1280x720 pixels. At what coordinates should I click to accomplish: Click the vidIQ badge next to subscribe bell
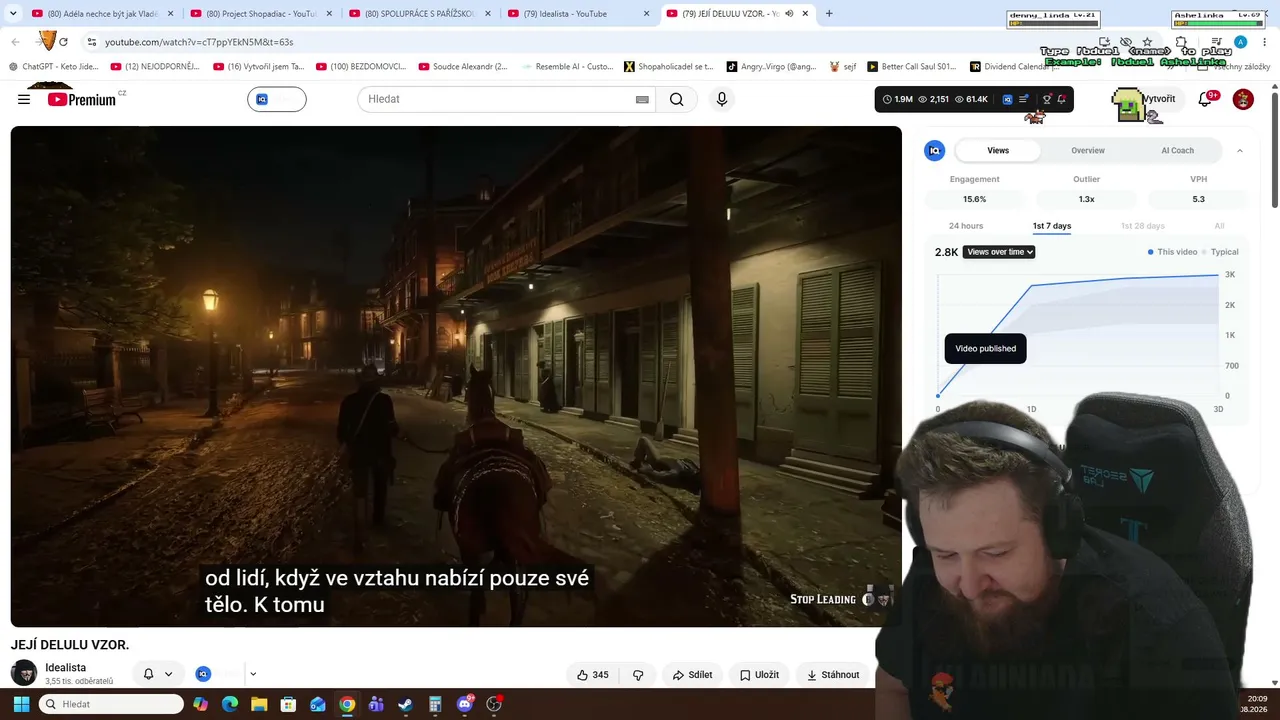click(x=203, y=674)
